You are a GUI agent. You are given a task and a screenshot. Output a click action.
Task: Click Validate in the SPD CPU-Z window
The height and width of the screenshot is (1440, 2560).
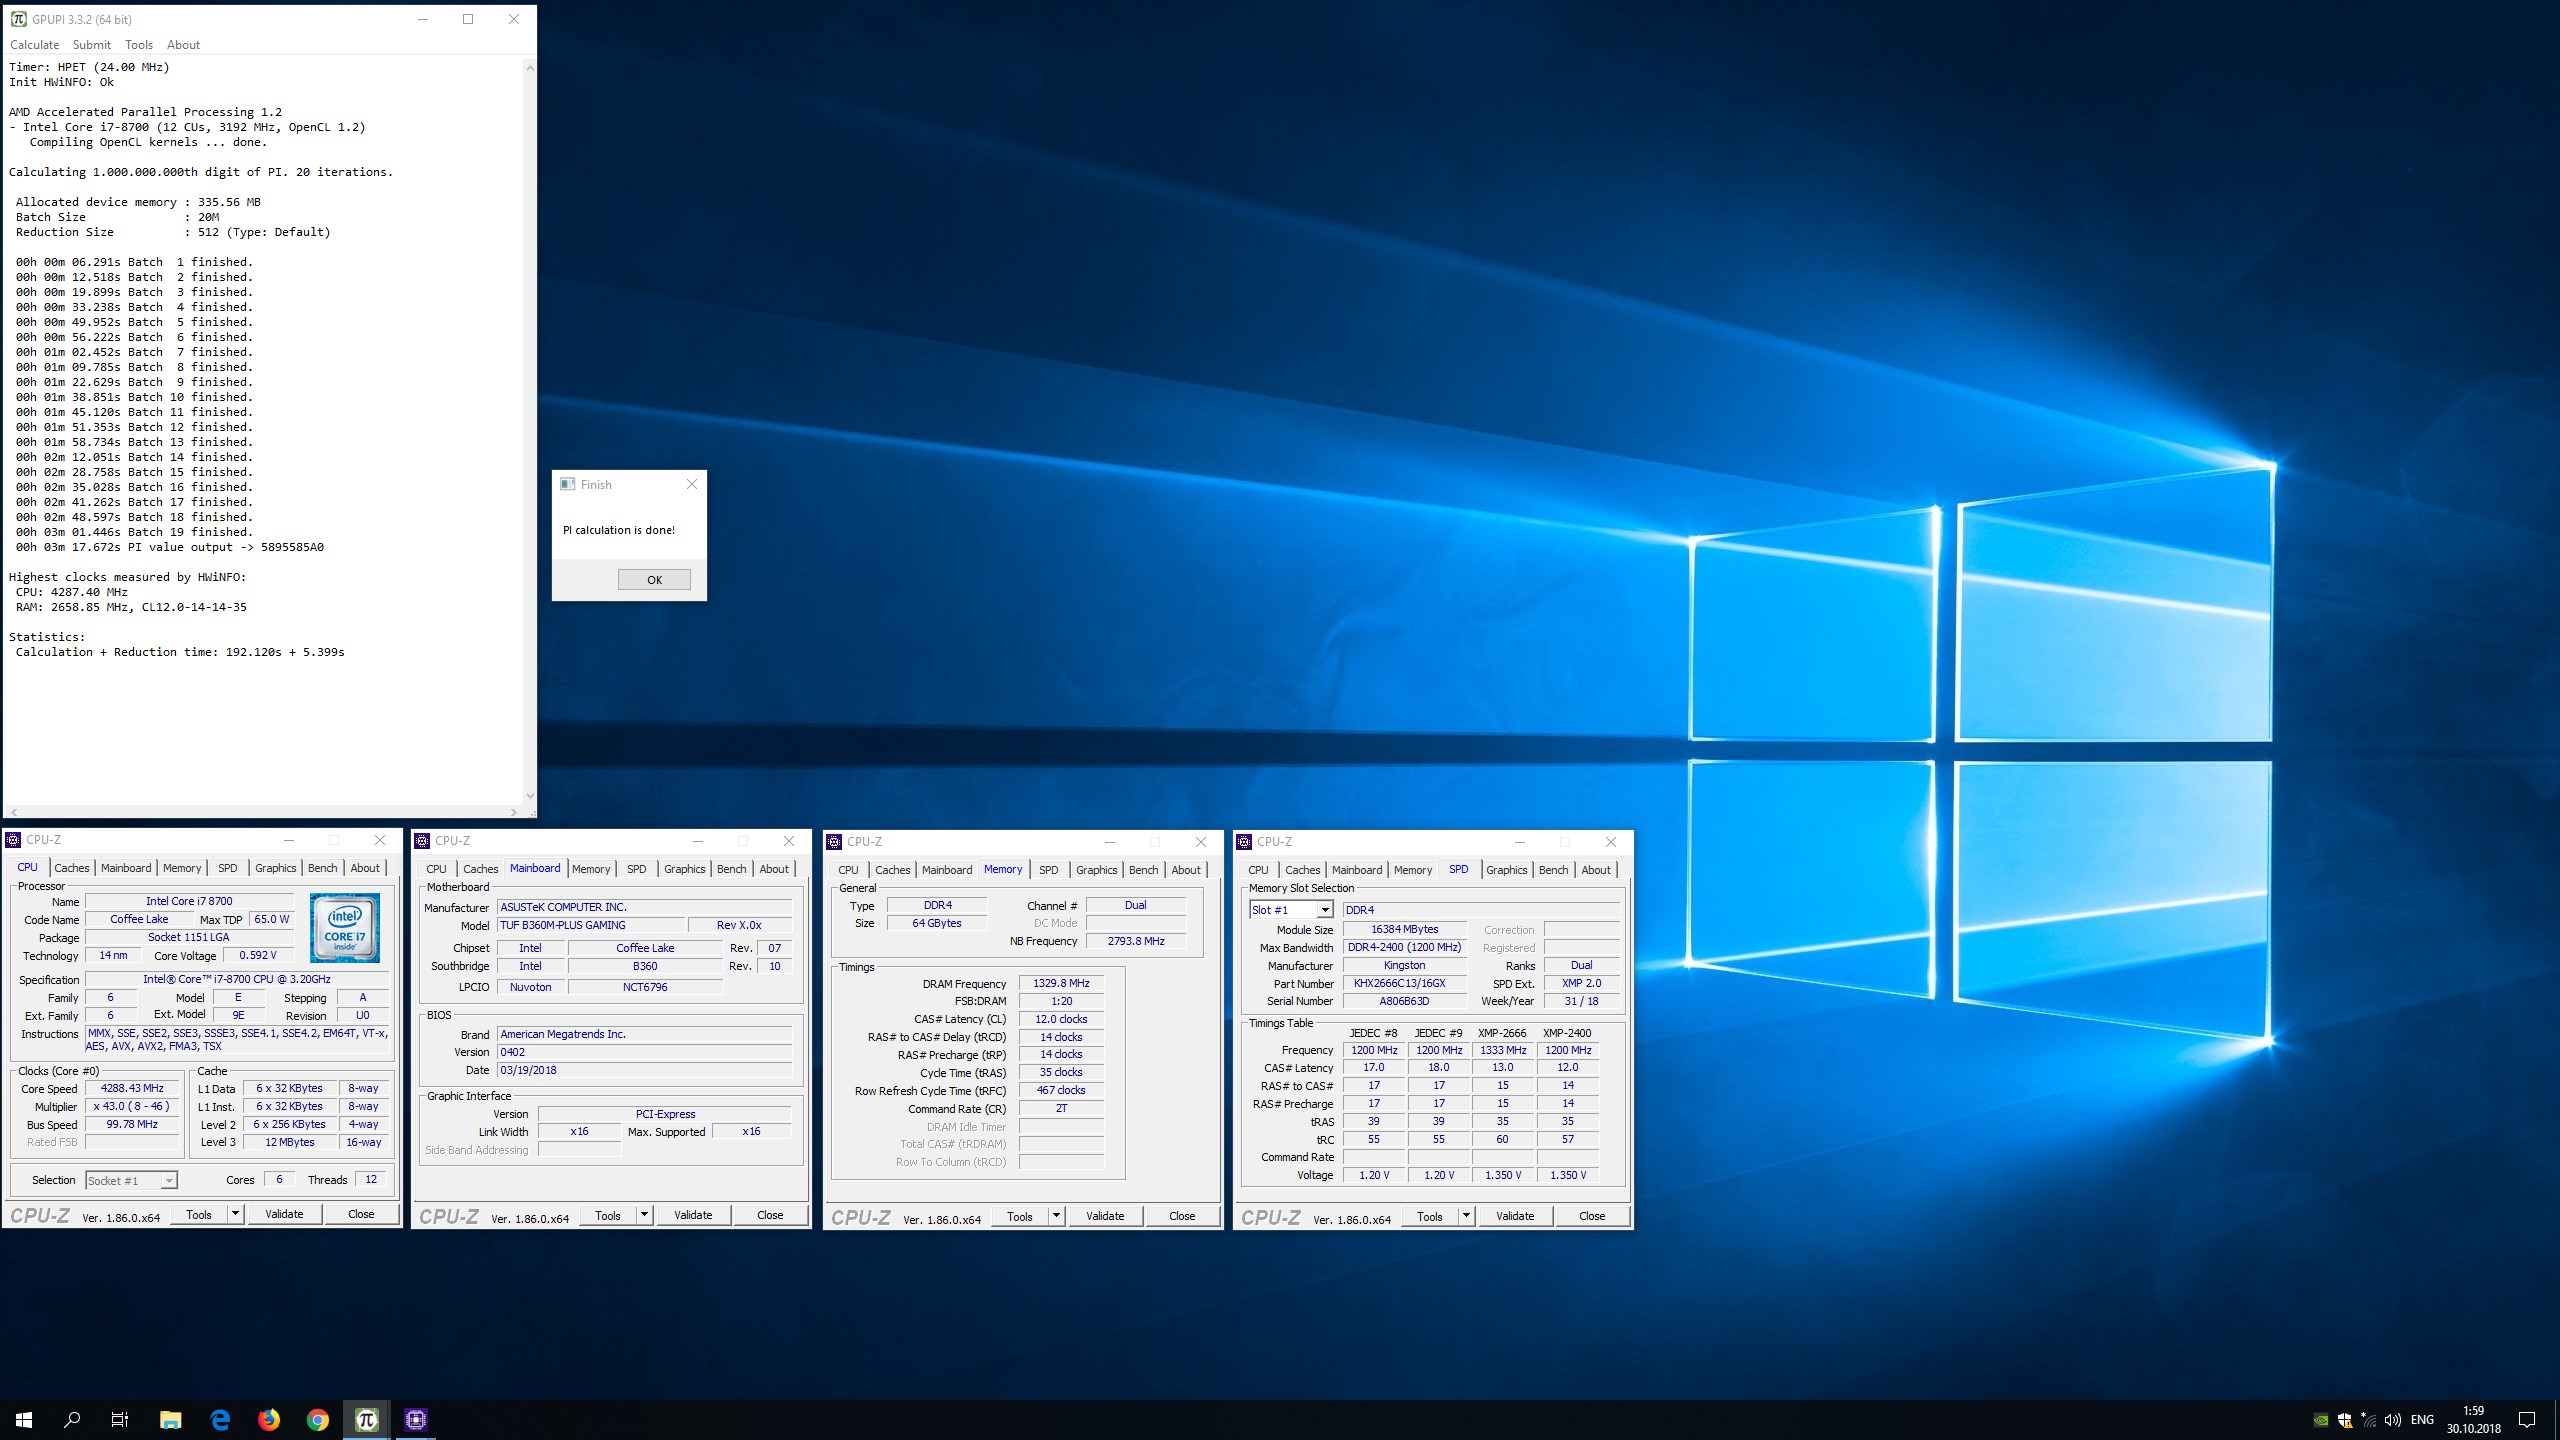[1515, 1216]
